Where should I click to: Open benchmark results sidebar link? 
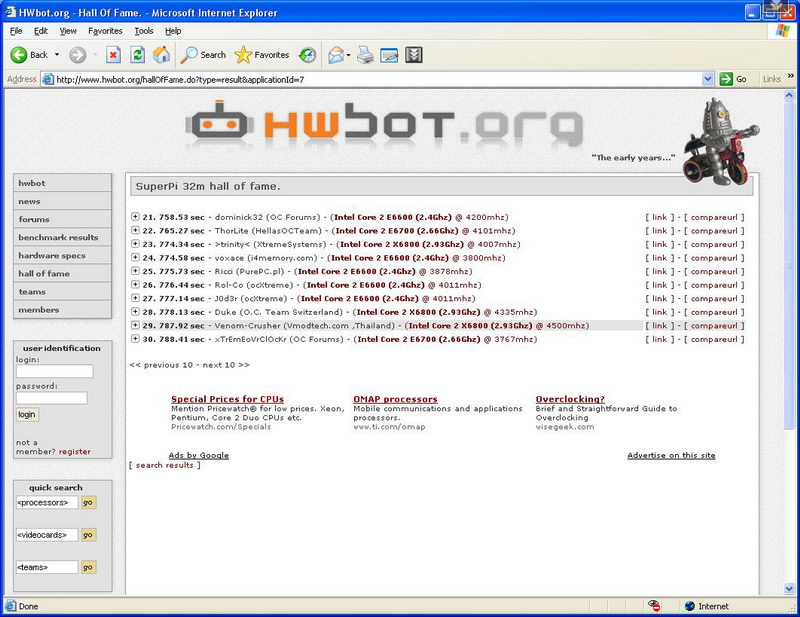click(x=62, y=237)
